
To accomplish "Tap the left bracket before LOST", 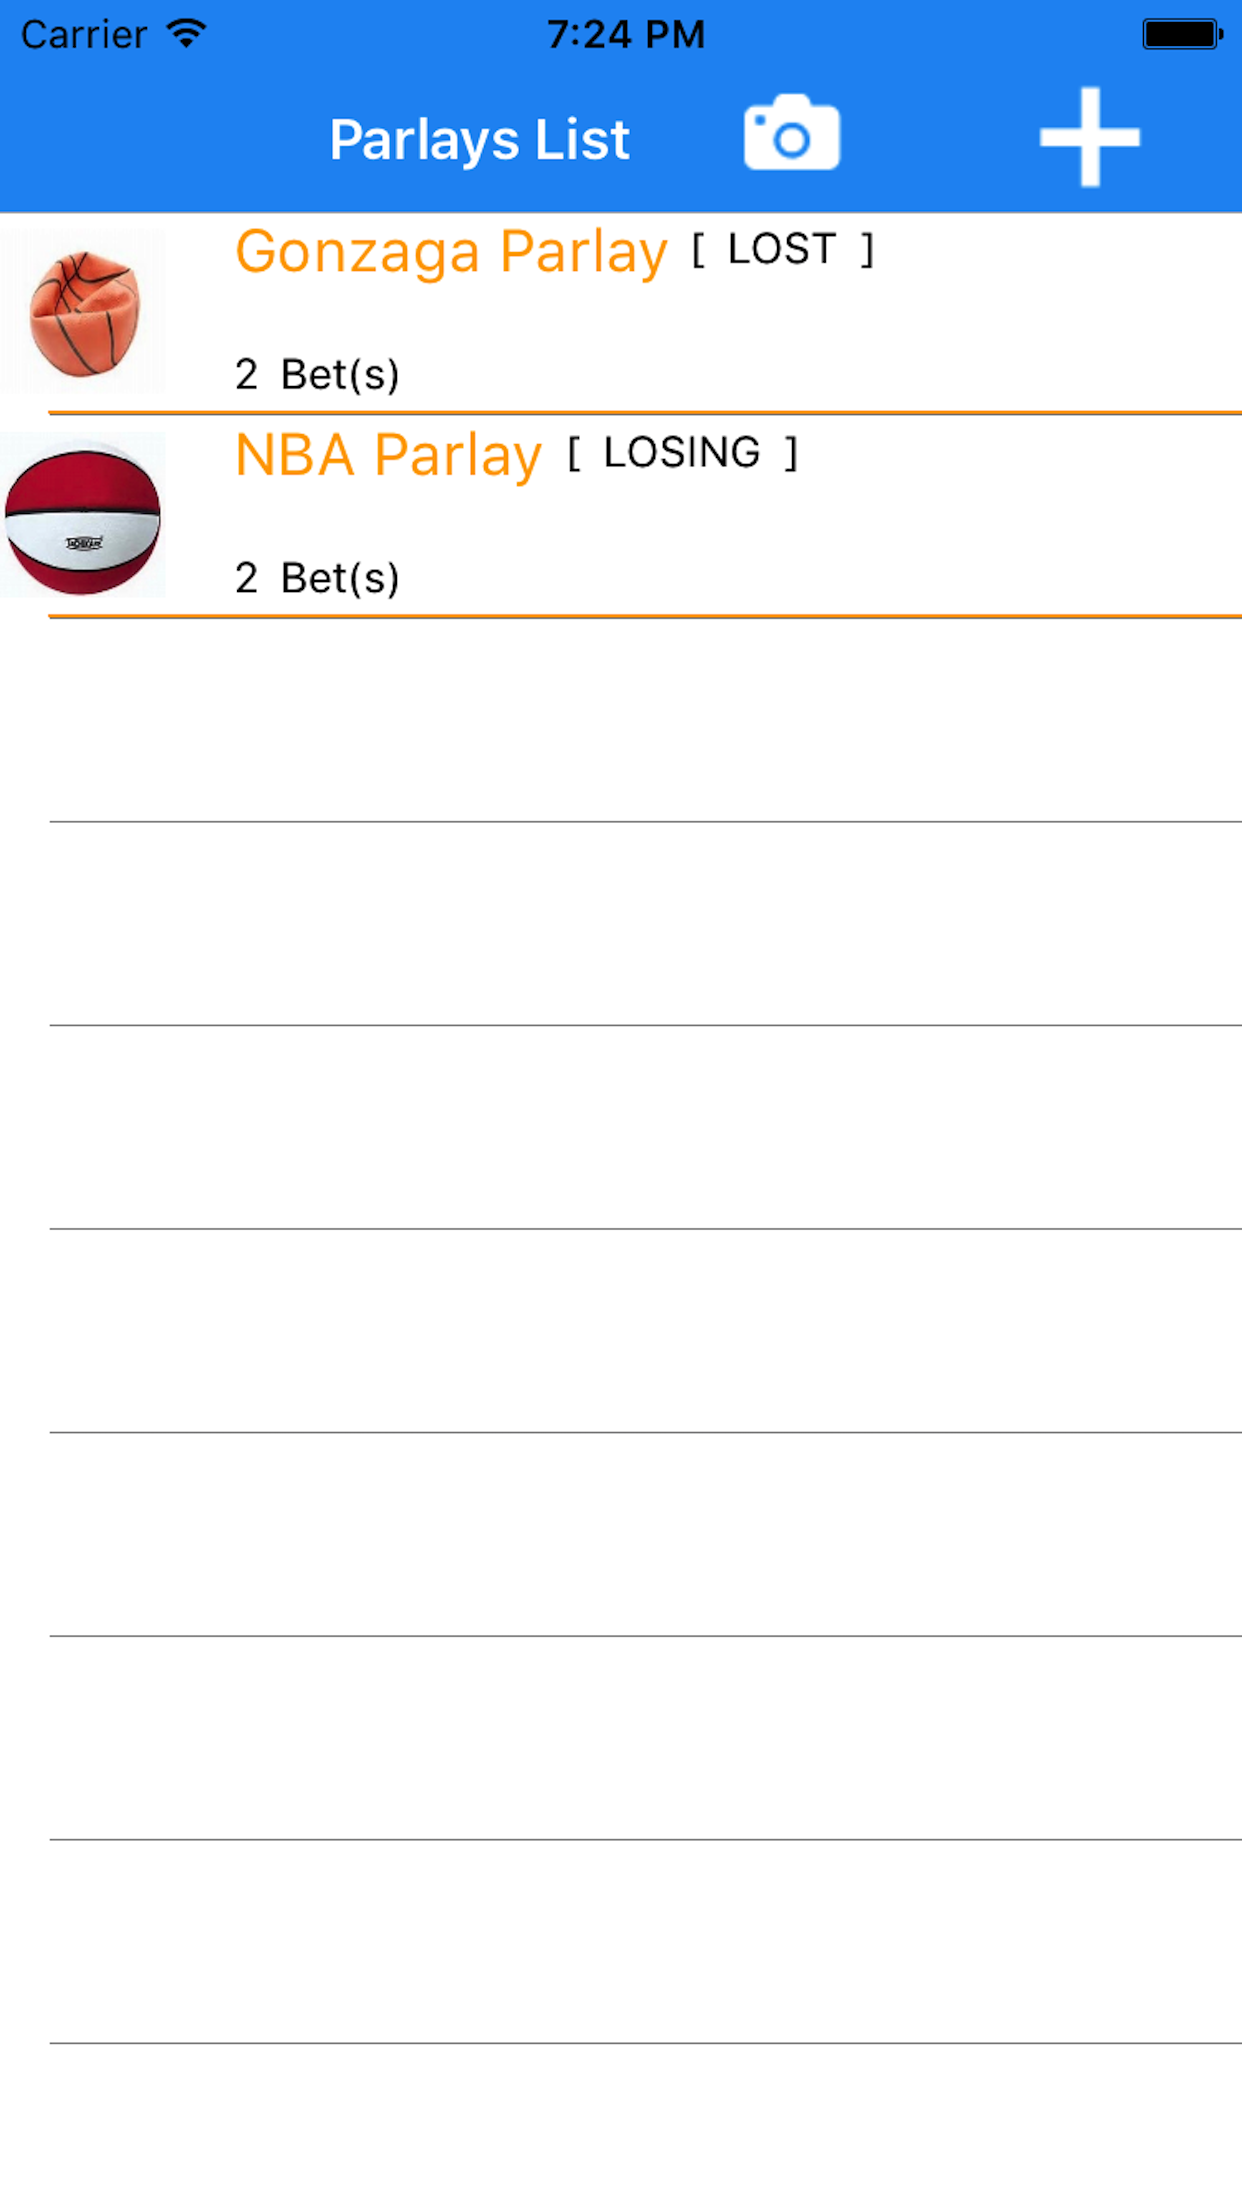I will 698,250.
